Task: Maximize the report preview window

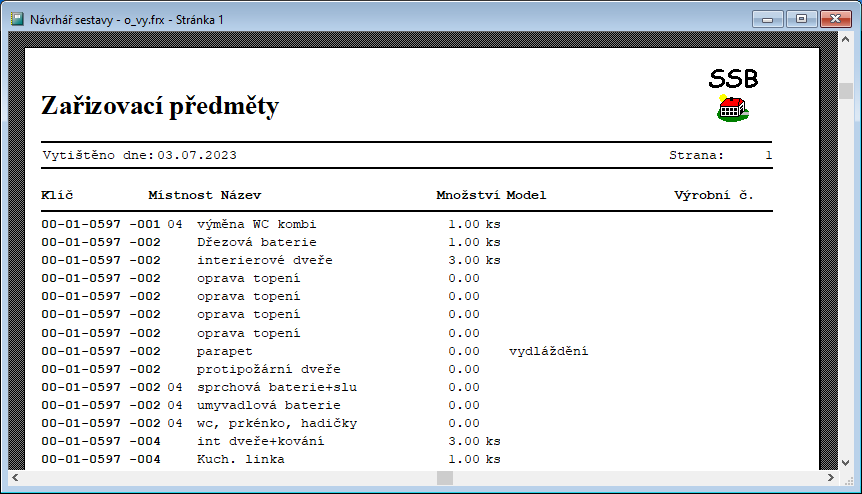Action: (801, 18)
